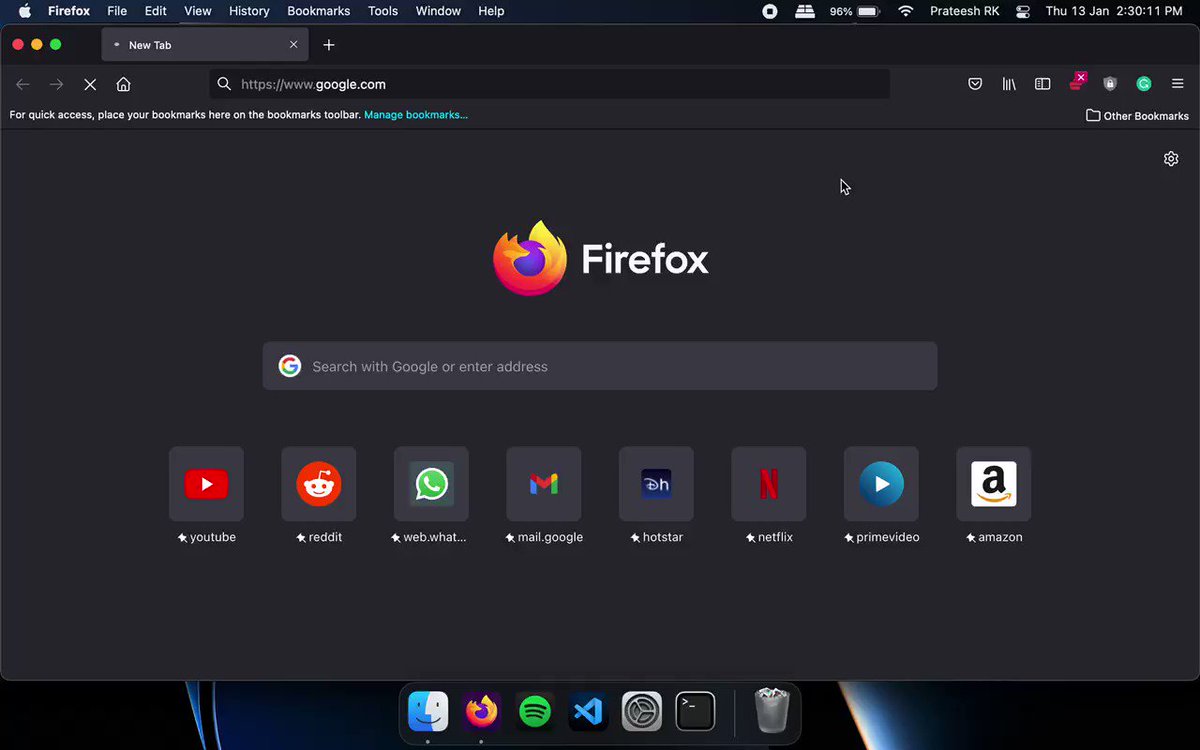Click the battery status indicator

(x=854, y=11)
